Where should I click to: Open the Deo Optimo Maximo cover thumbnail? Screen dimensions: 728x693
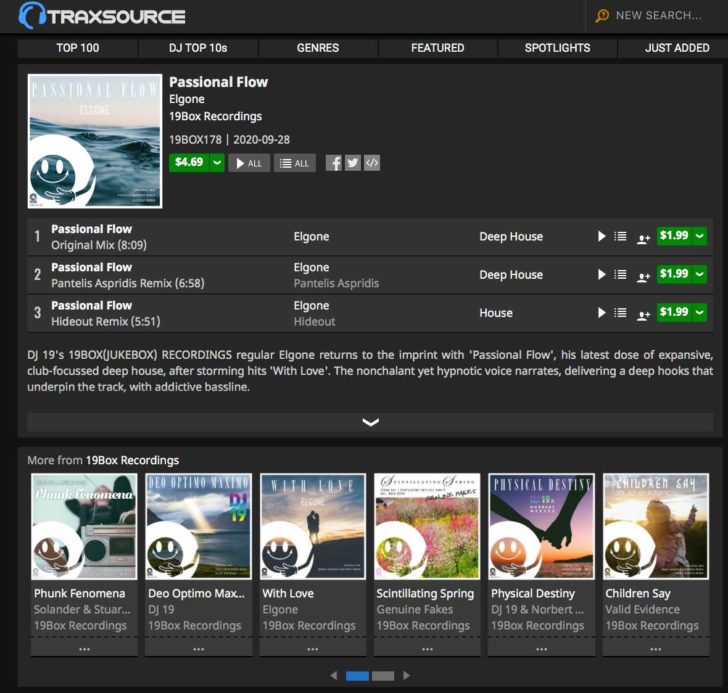198,526
